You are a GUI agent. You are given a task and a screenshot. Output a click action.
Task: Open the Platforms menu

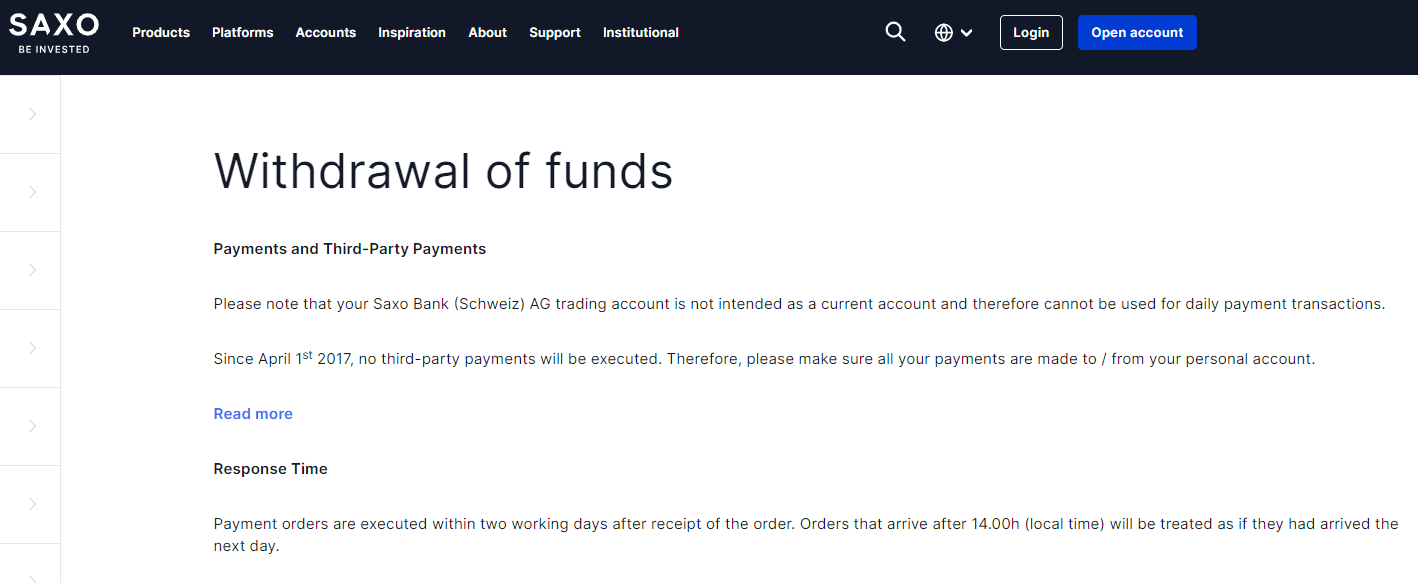242,32
